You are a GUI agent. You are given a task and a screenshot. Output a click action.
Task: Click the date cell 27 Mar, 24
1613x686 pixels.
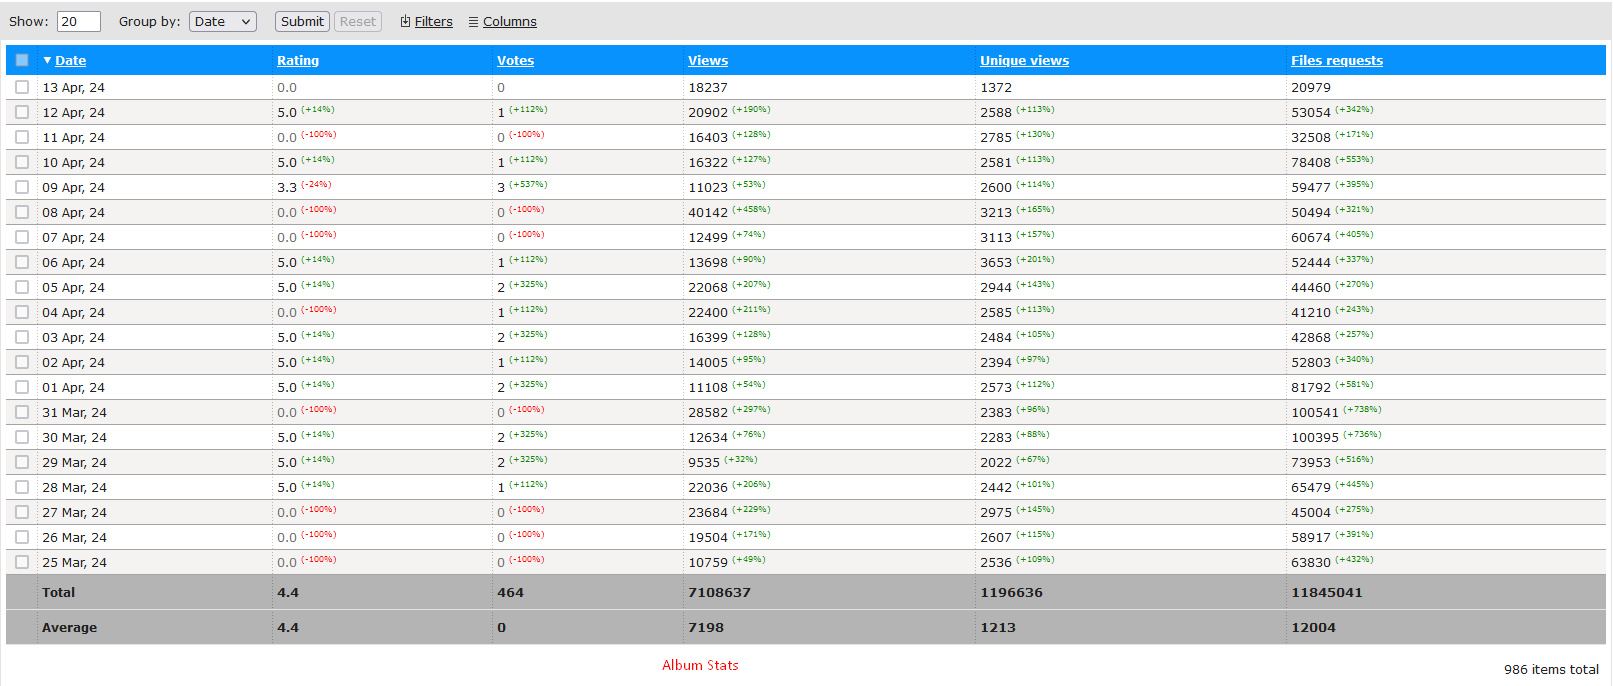(x=74, y=513)
